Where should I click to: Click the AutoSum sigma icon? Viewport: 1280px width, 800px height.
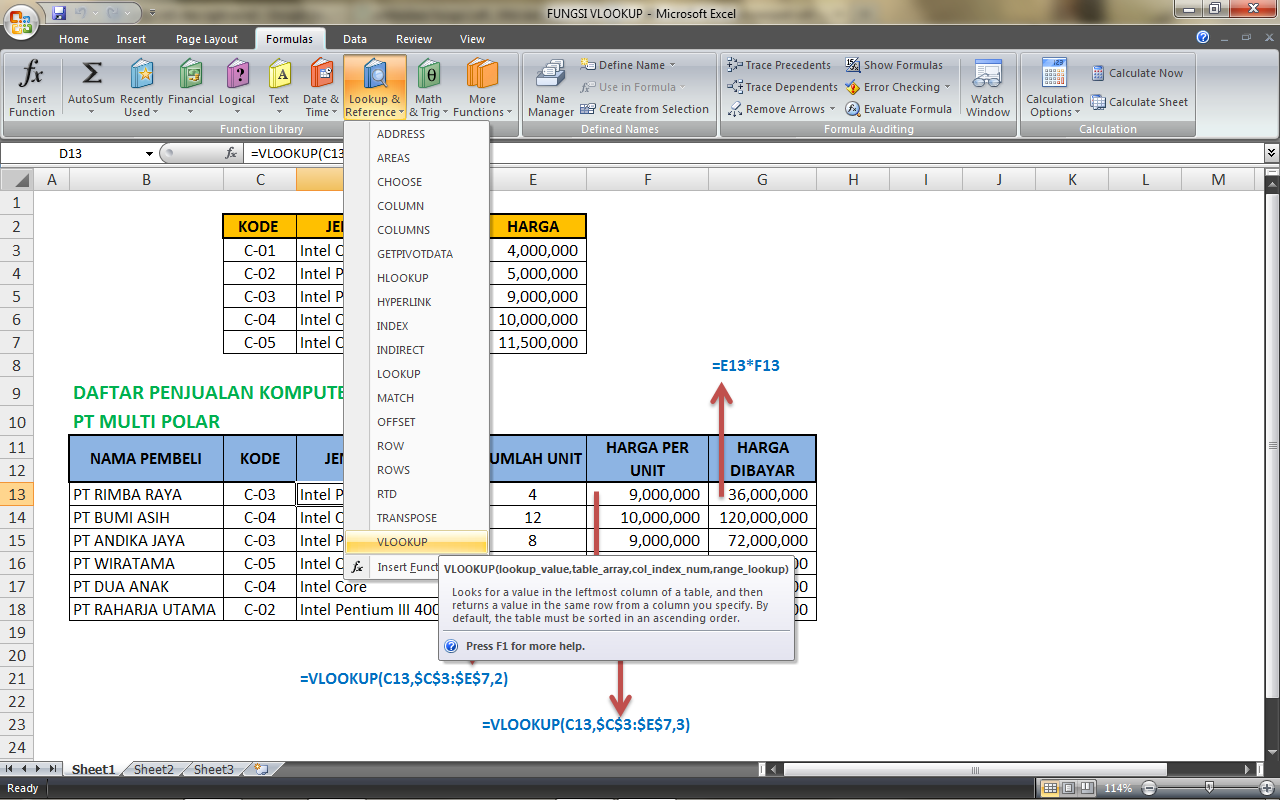pyautogui.click(x=91, y=73)
